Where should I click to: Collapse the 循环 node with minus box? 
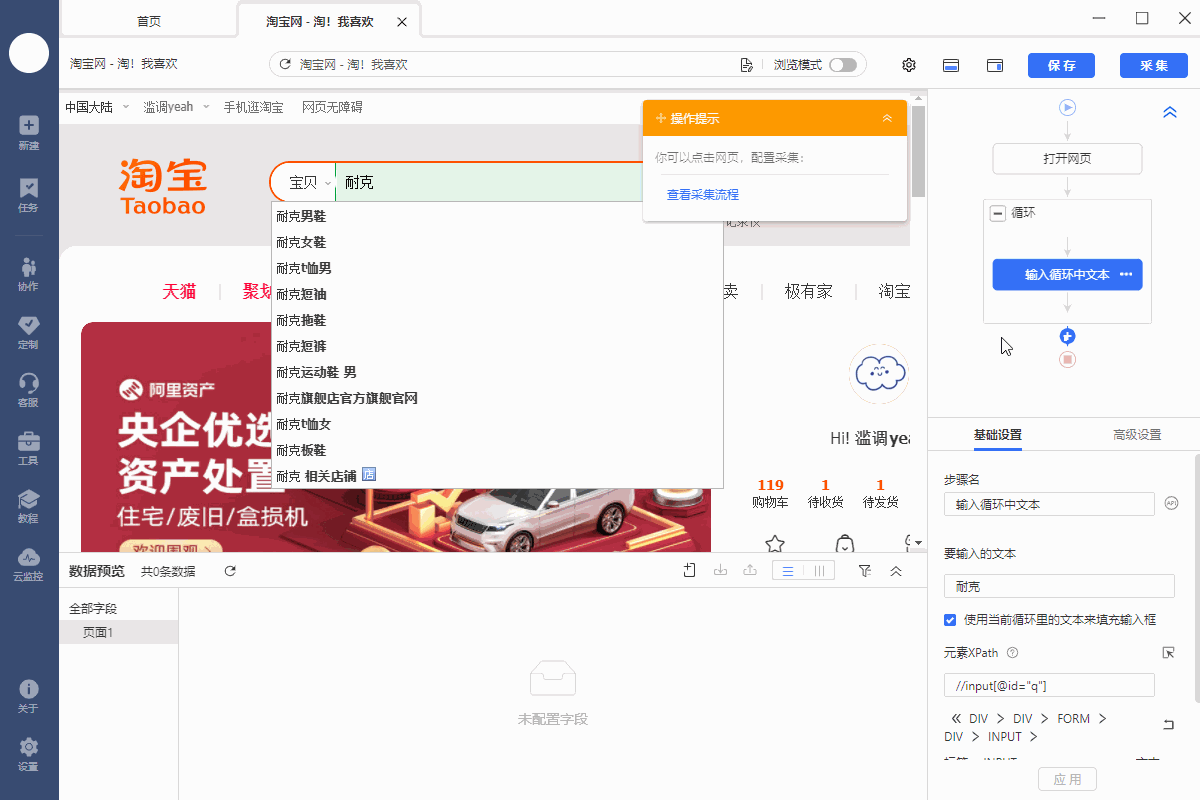(997, 213)
